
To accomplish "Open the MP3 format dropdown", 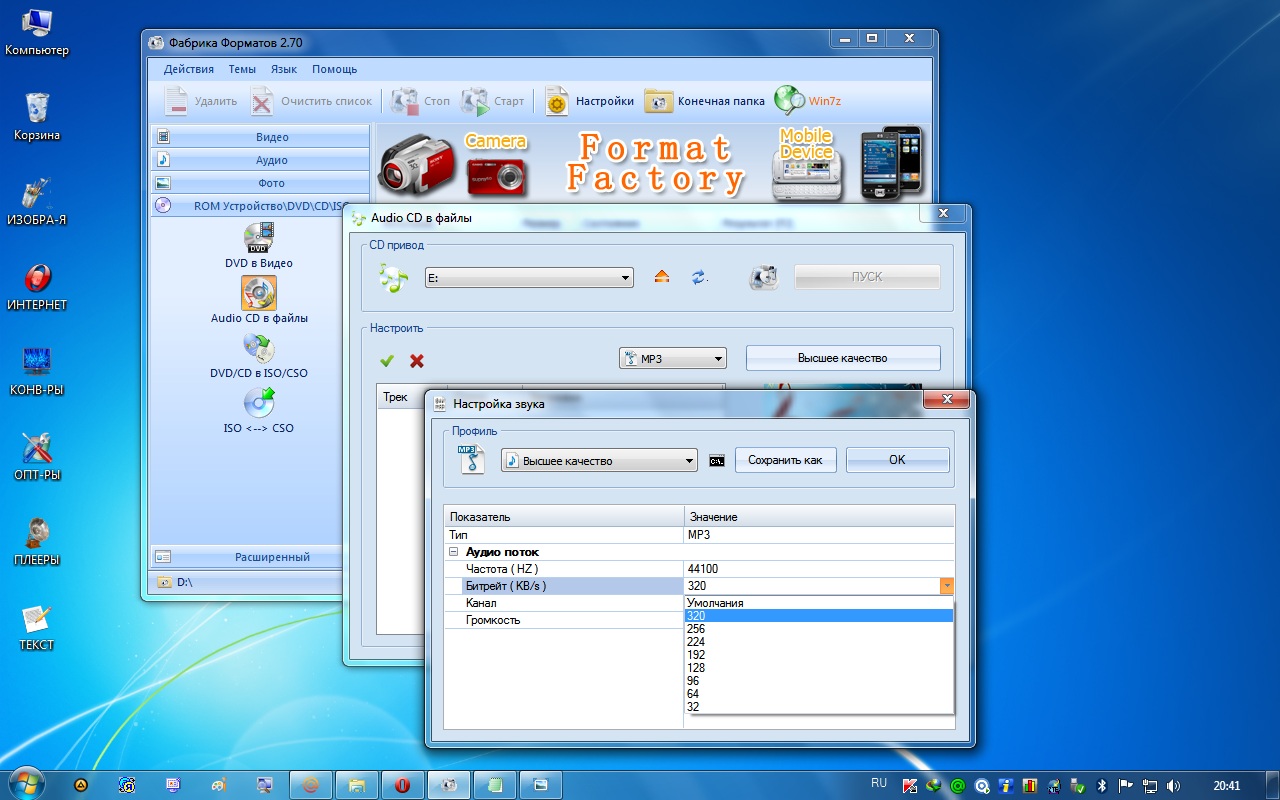I will coord(673,358).
